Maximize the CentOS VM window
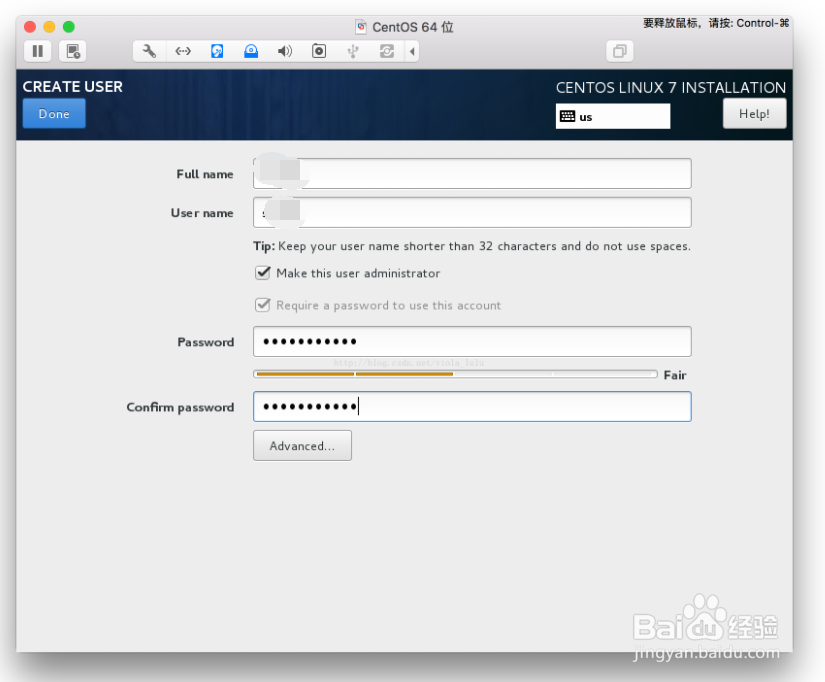 coord(69,27)
